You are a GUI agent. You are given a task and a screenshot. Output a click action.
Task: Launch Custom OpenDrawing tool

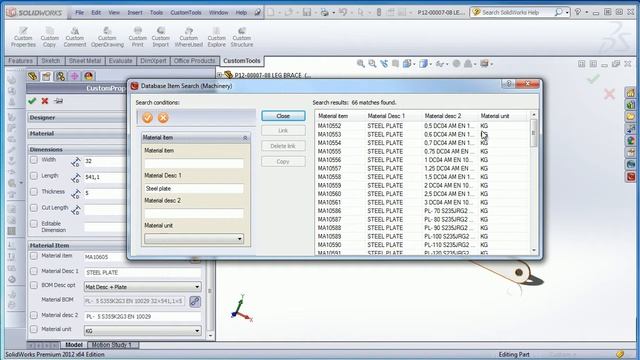pyautogui.click(x=107, y=37)
